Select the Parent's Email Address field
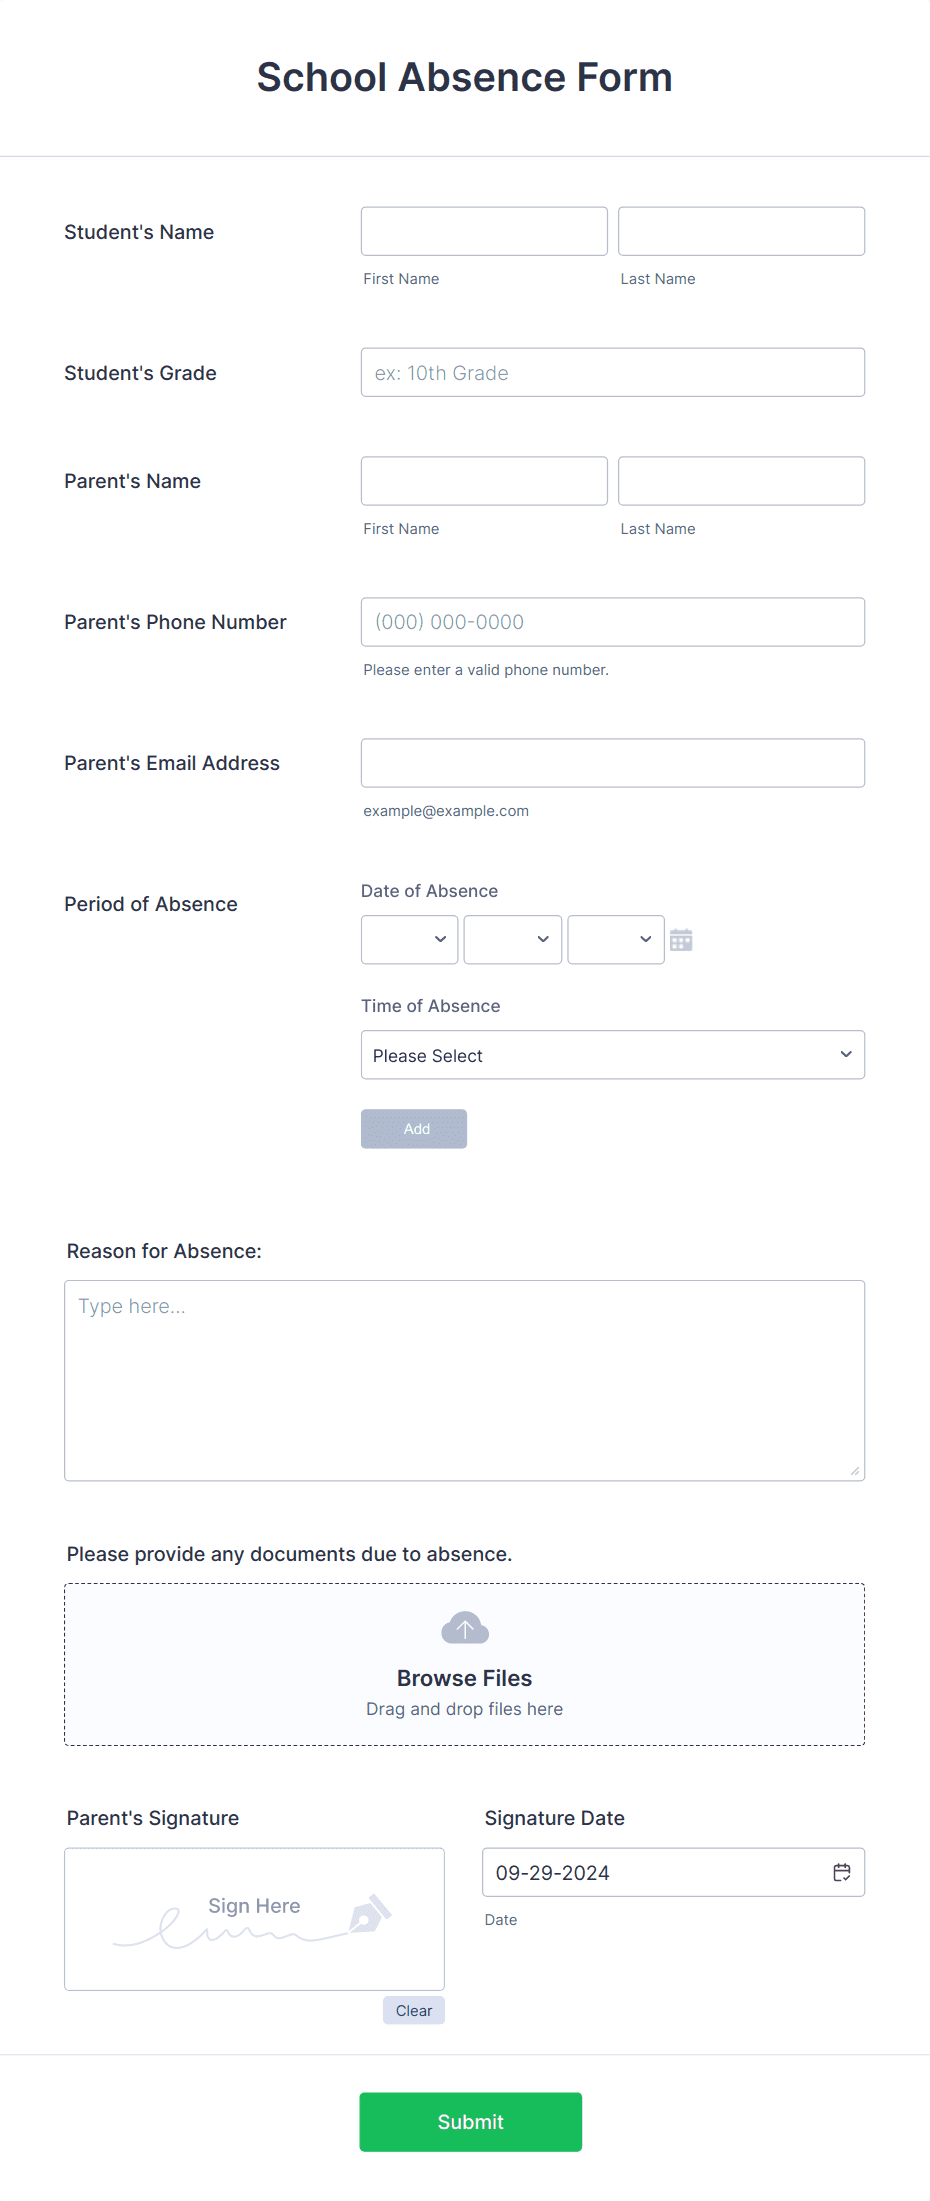This screenshot has width=930, height=2201. click(x=612, y=762)
